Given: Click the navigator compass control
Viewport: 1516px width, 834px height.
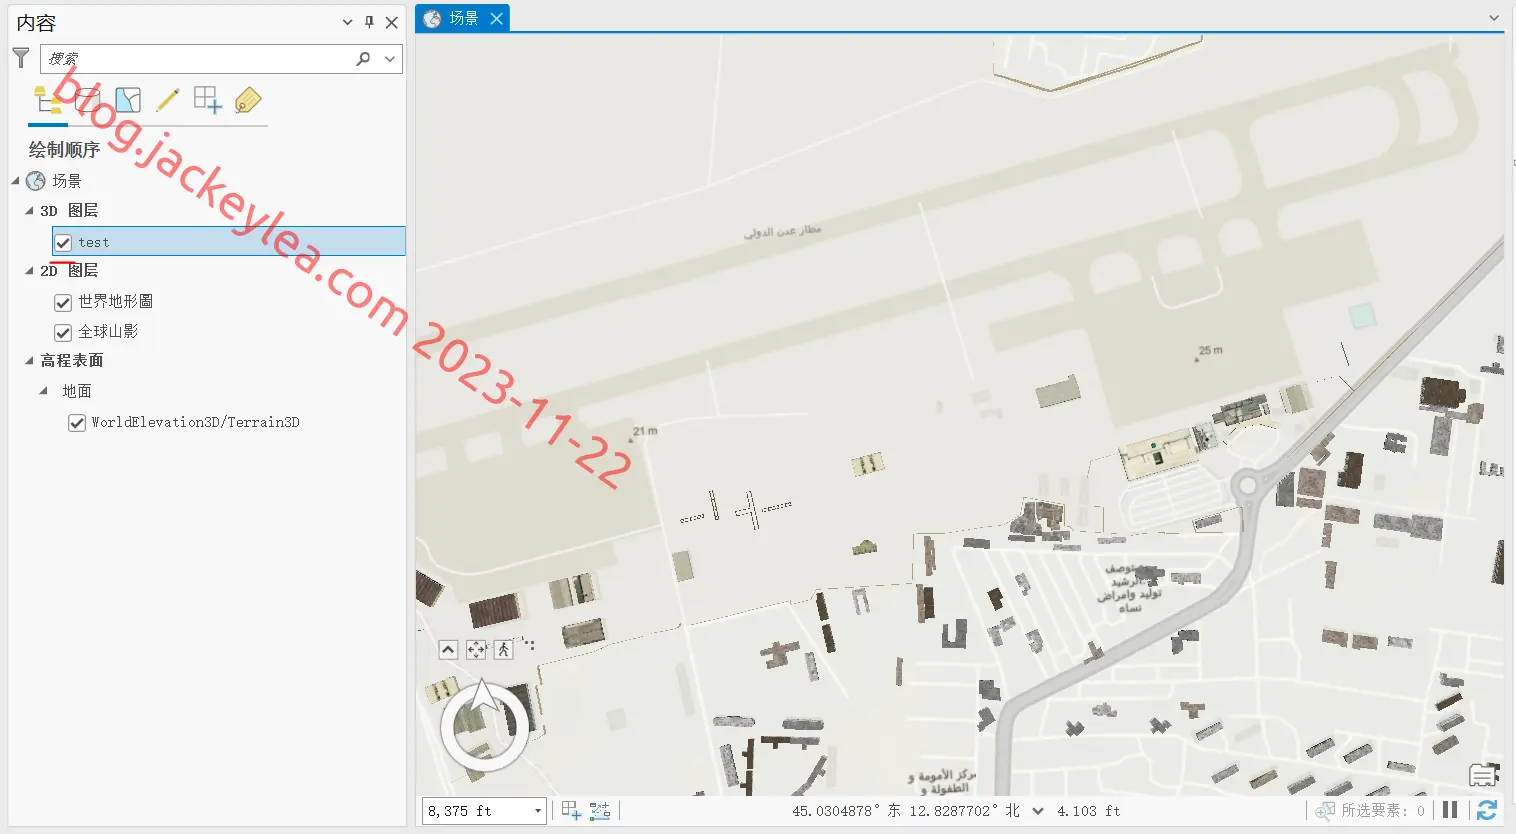Looking at the screenshot, I should tap(485, 725).
